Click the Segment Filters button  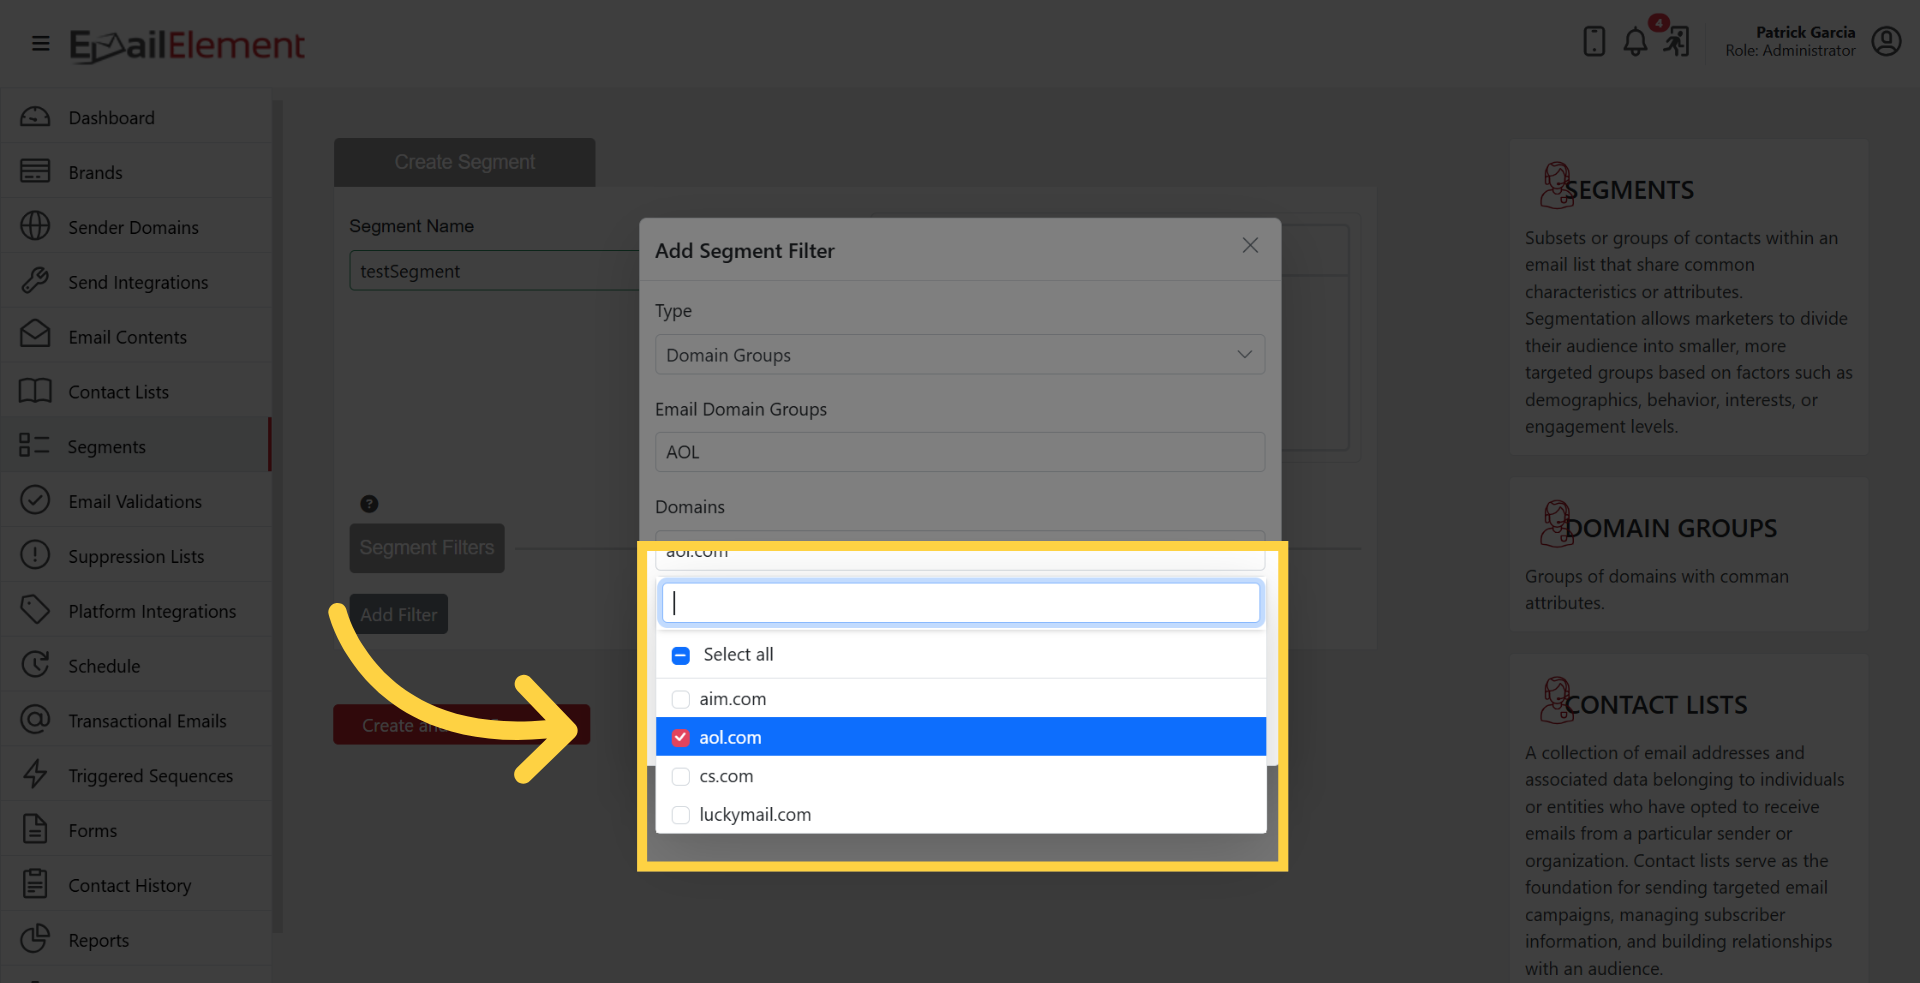[427, 548]
